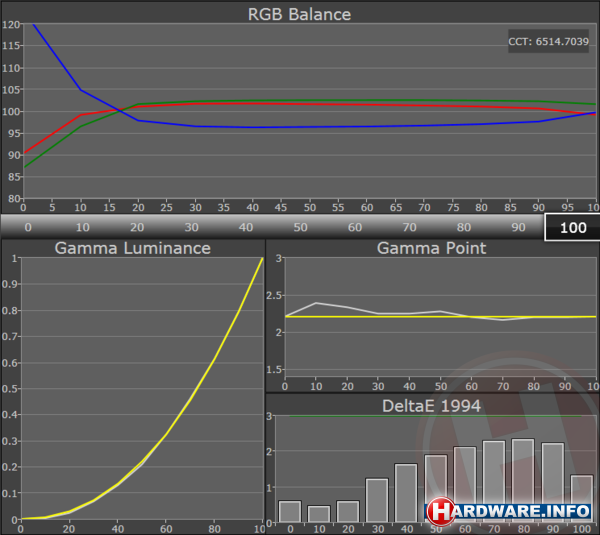
Task: Click the DeltaE bar for level 40
Action: (x=406, y=493)
